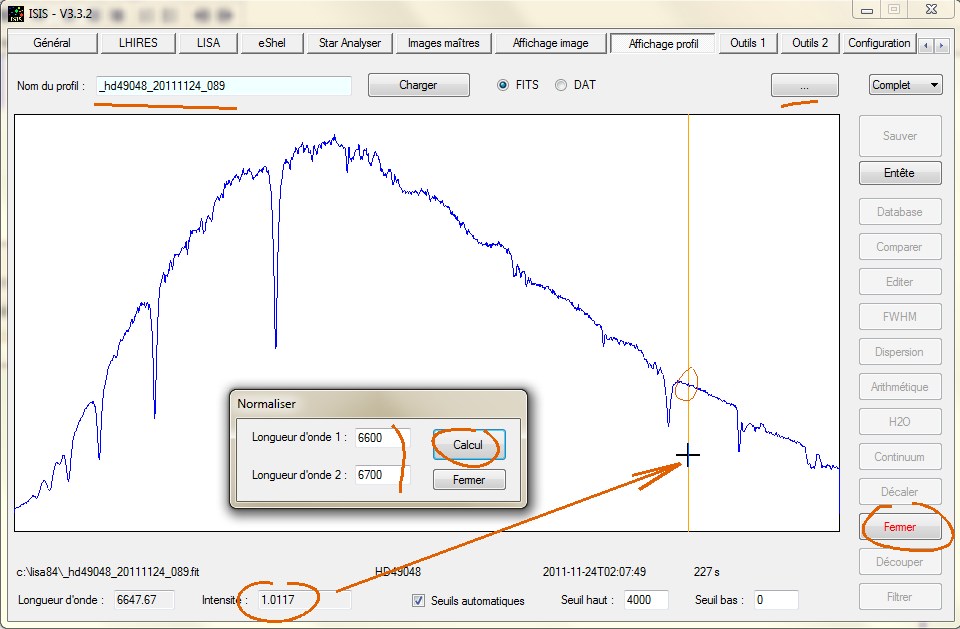Select the FITS radio button
This screenshot has height=629, width=960.
(x=504, y=85)
